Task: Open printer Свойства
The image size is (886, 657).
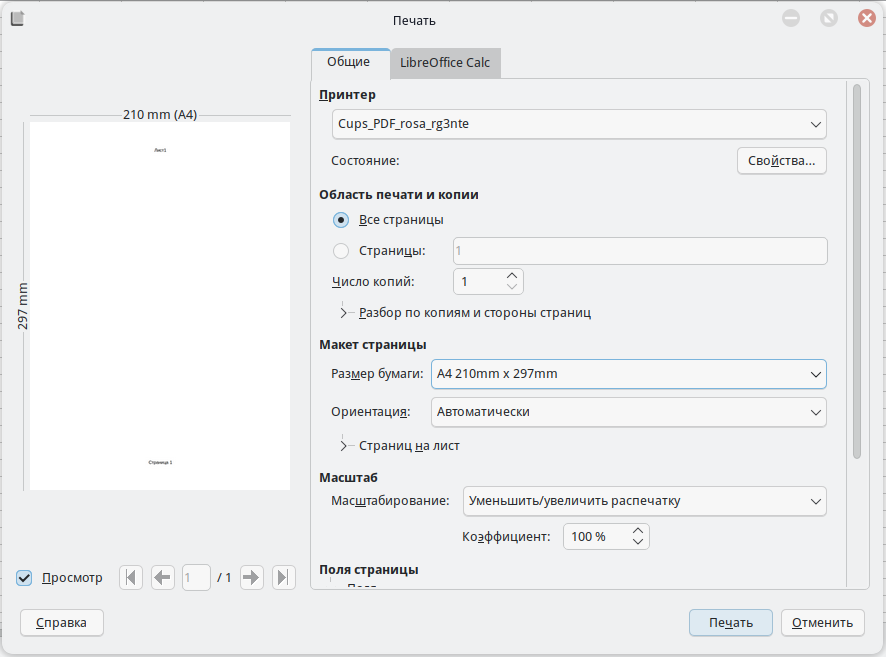Action: coord(781,161)
